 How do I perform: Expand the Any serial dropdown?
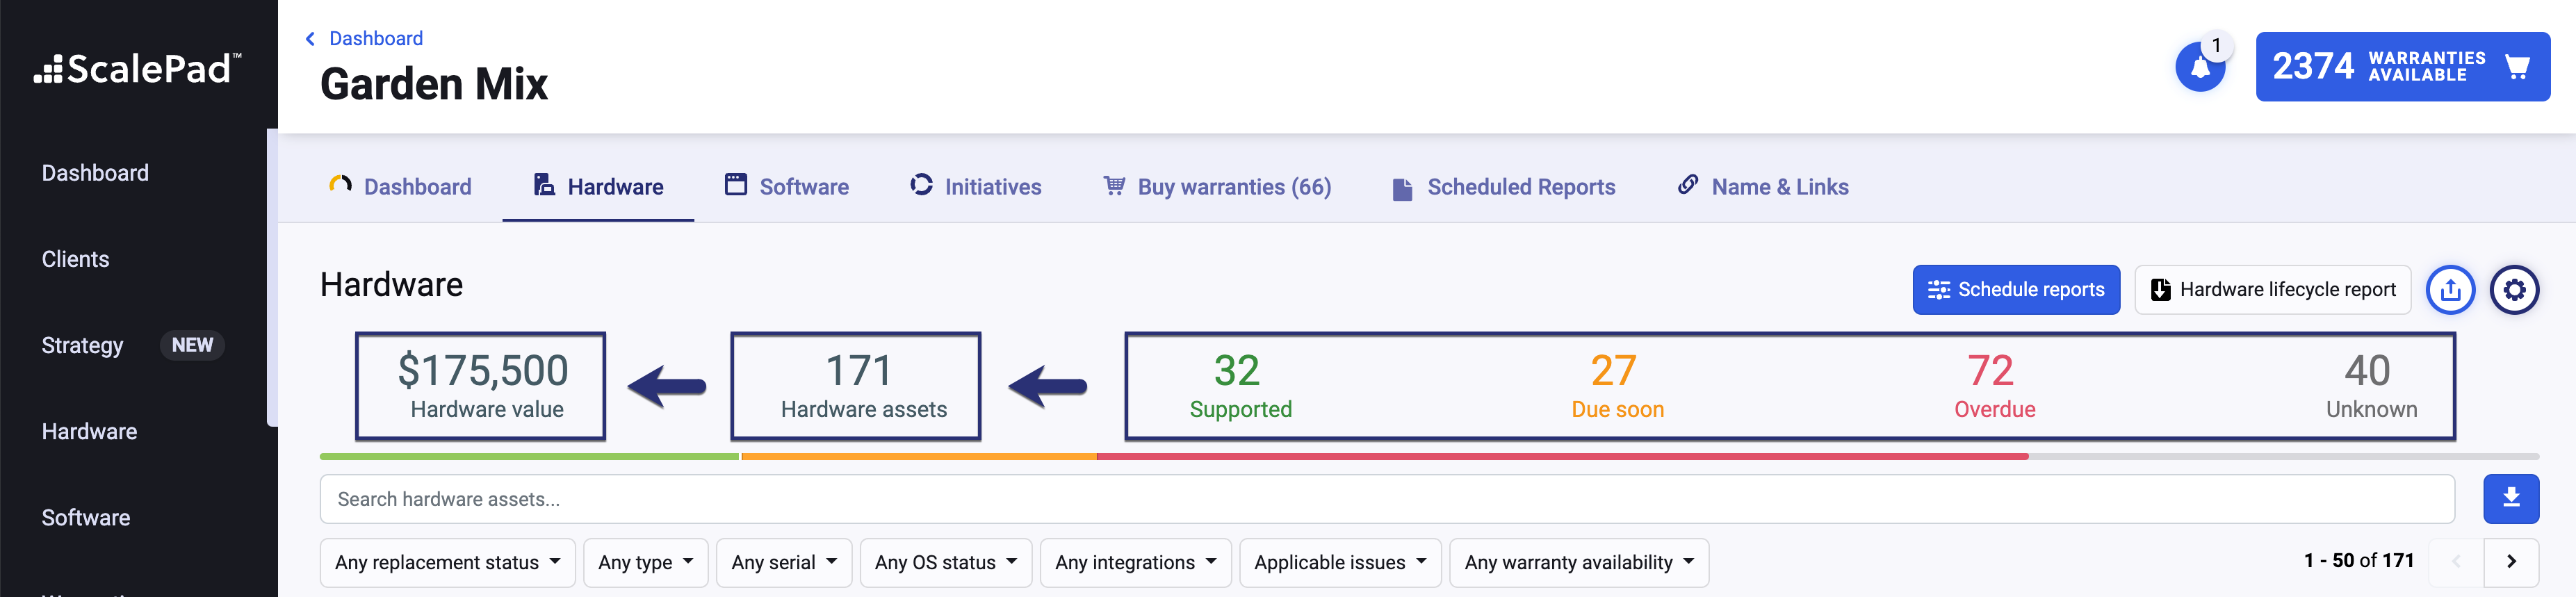click(784, 563)
